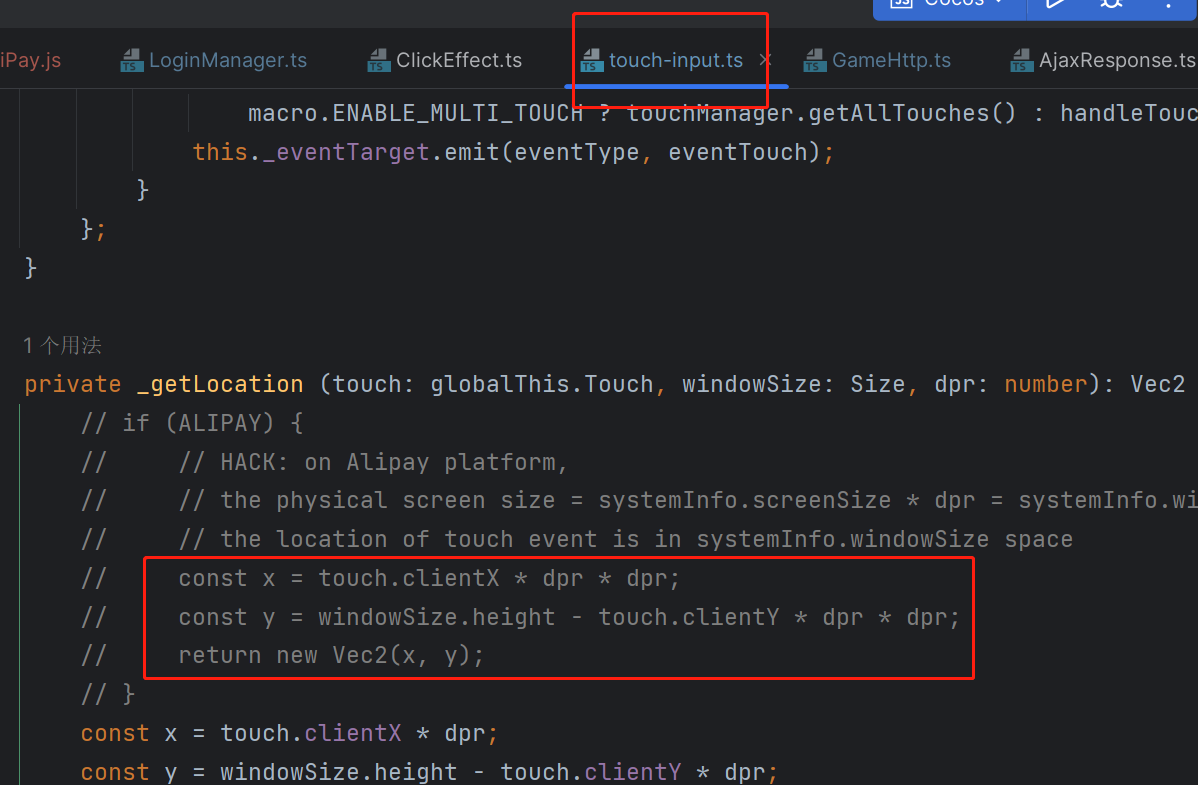Click the Debug bug icon
This screenshot has height=785, width=1198.
[x=1111, y=3]
